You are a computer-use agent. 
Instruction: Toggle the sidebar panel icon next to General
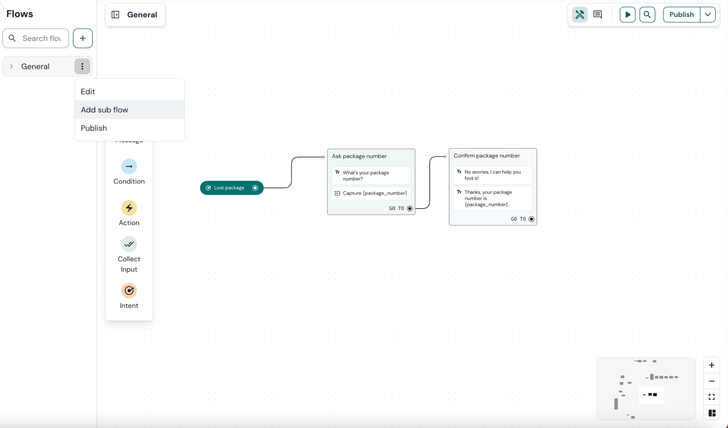pos(116,15)
